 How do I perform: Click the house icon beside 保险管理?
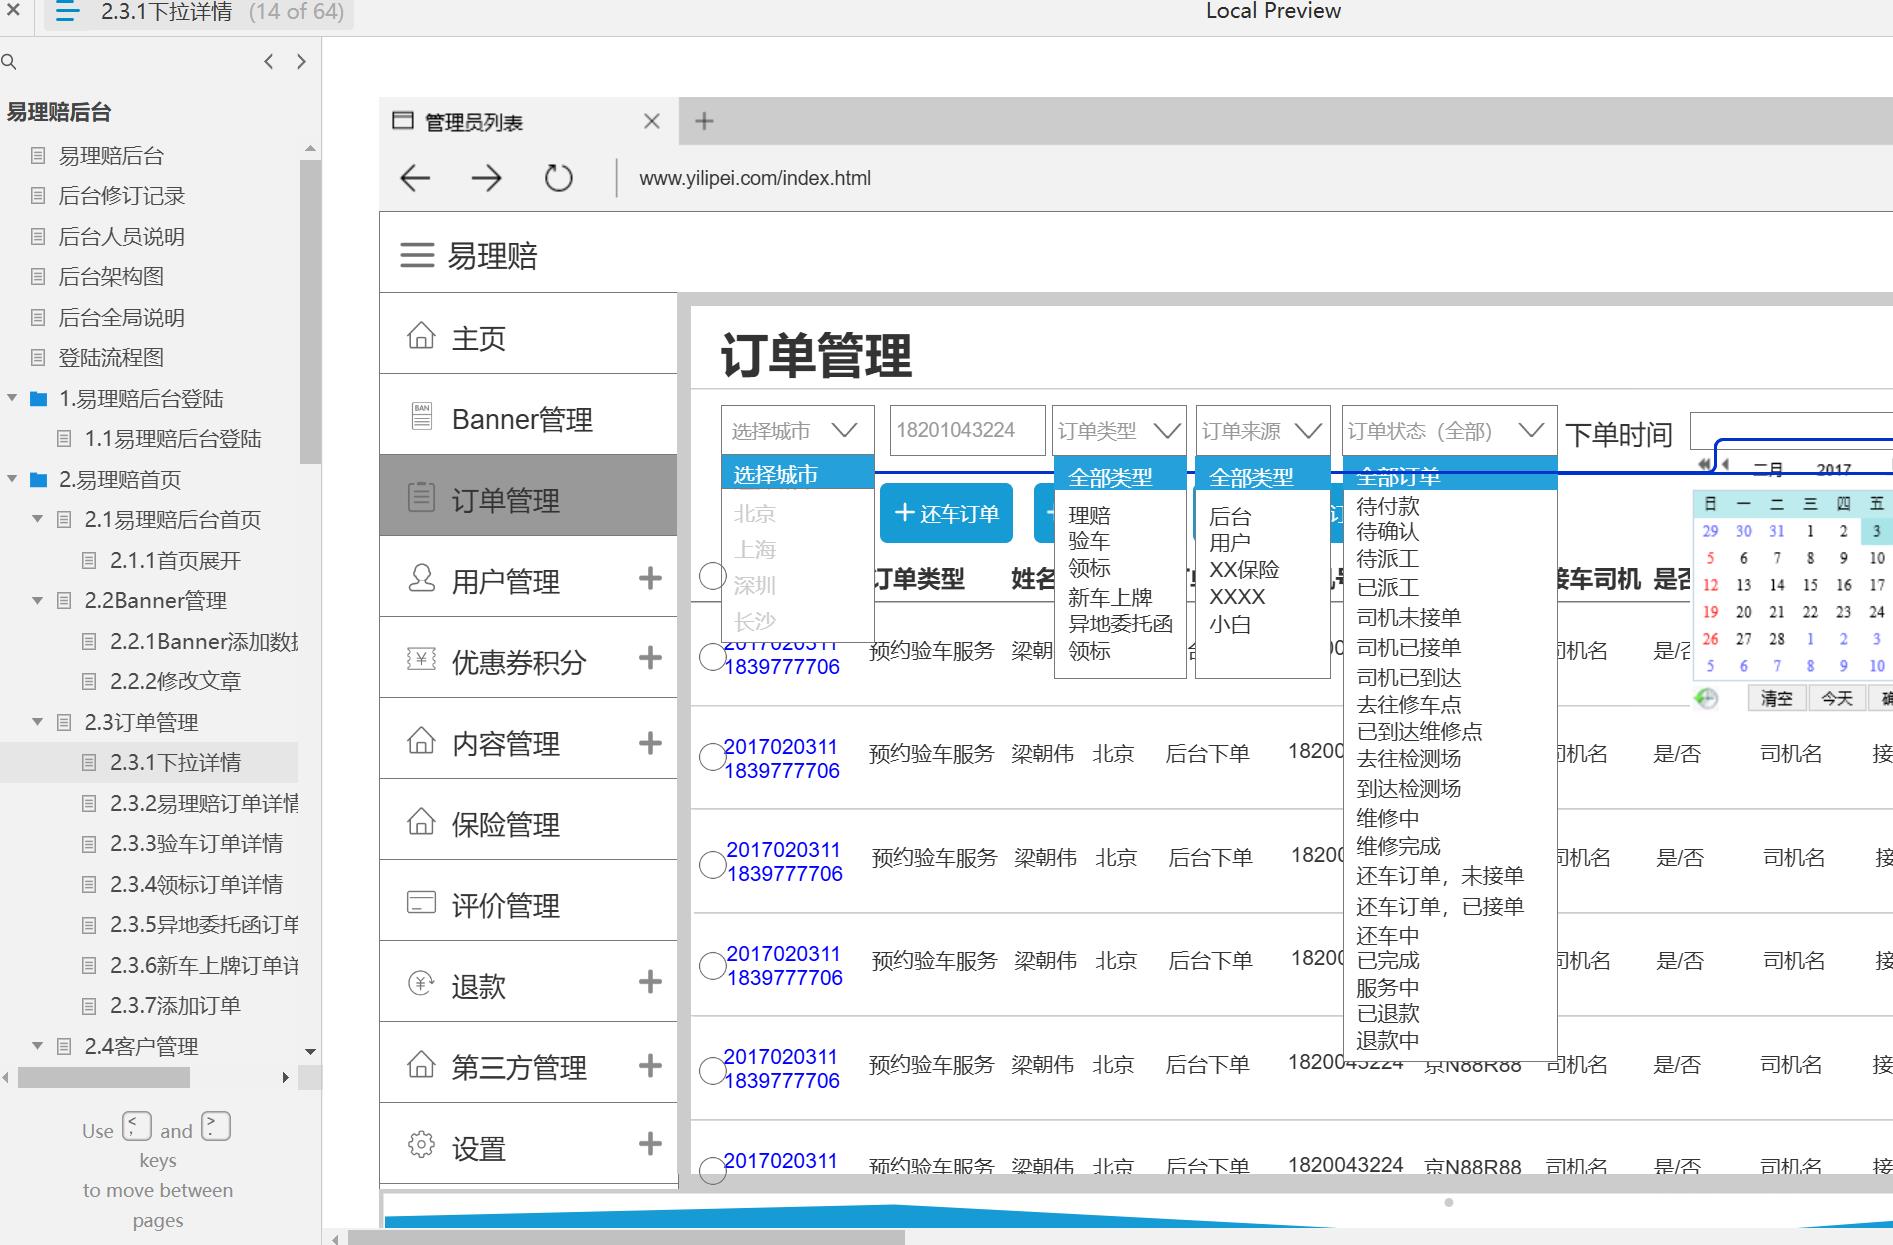[421, 822]
